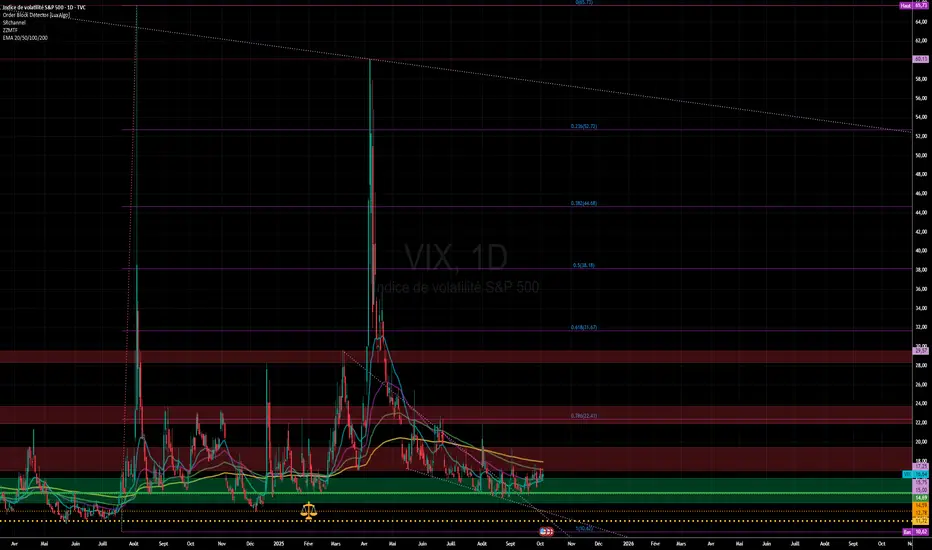The image size is (932, 550).
Task: Click the 0.382 Fibonacci level label
Action: tap(584, 203)
